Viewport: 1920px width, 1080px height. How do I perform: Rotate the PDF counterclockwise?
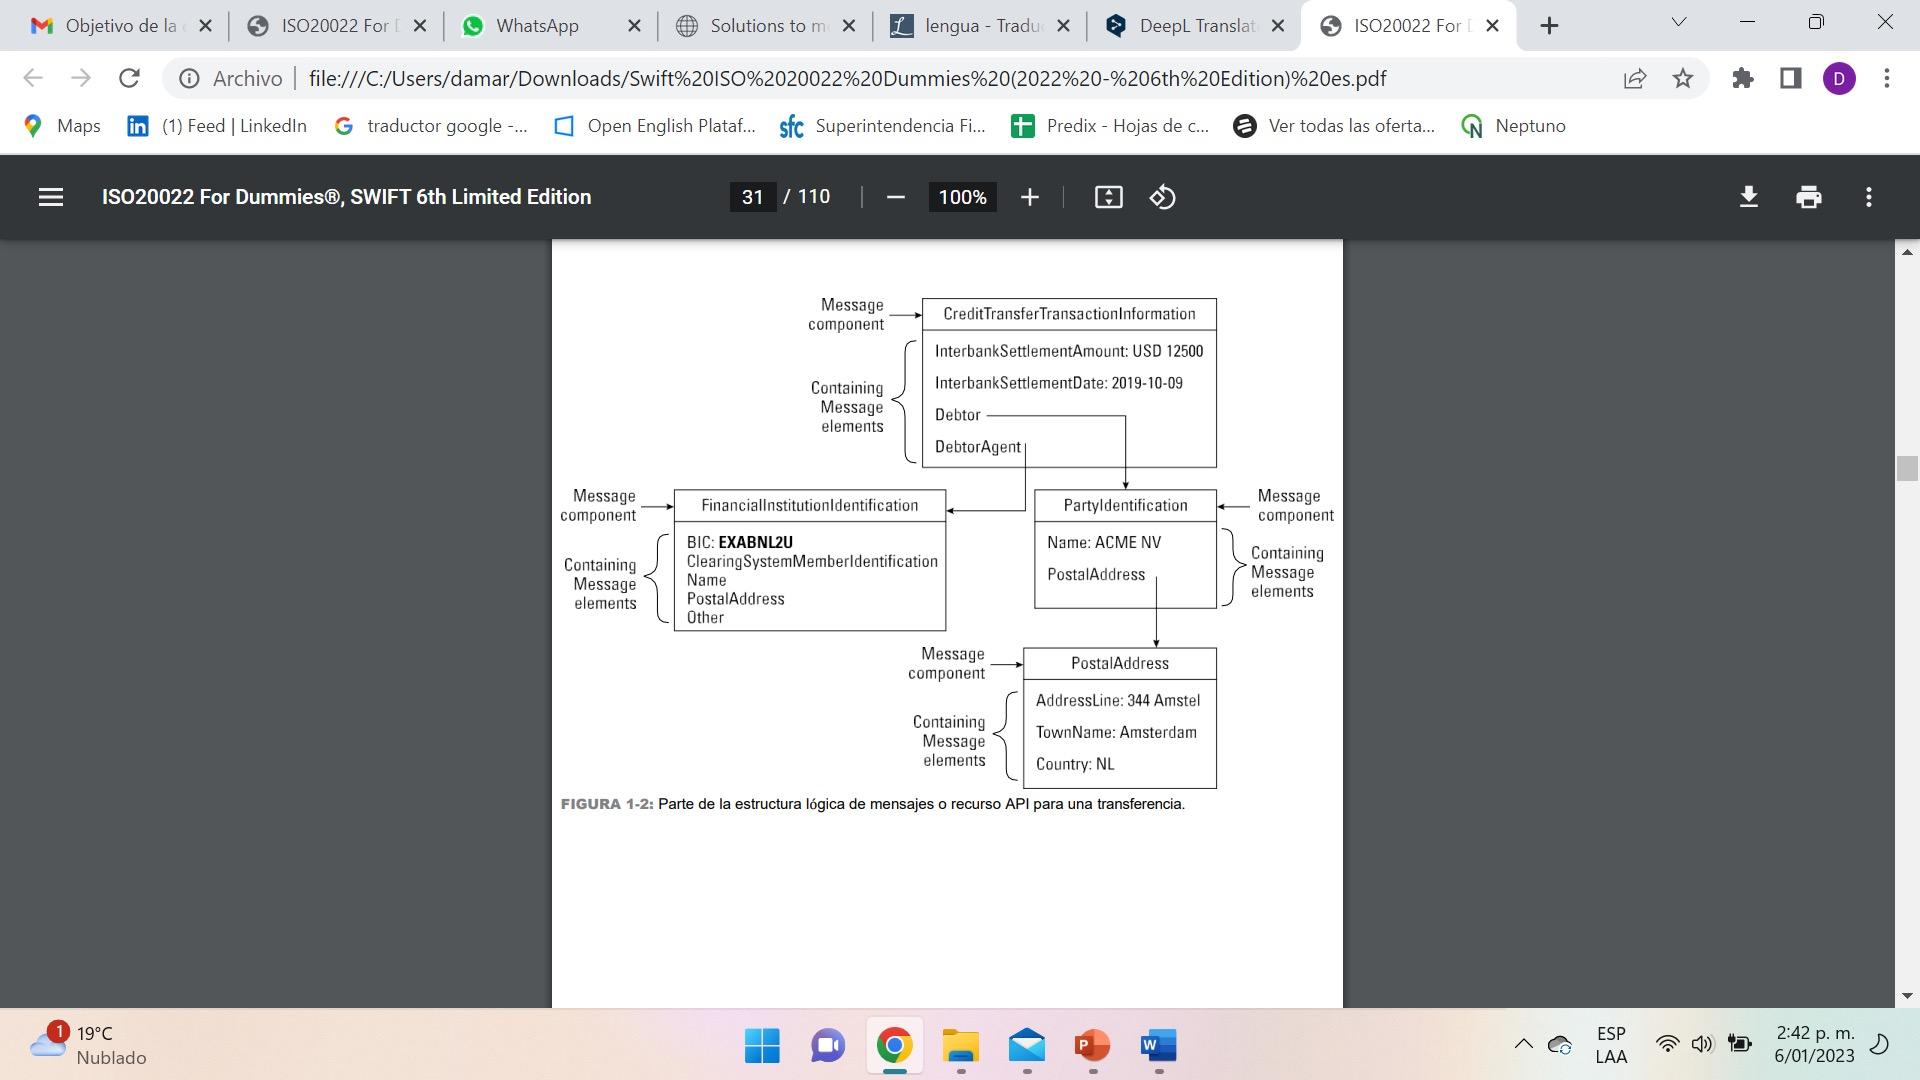pyautogui.click(x=1162, y=197)
